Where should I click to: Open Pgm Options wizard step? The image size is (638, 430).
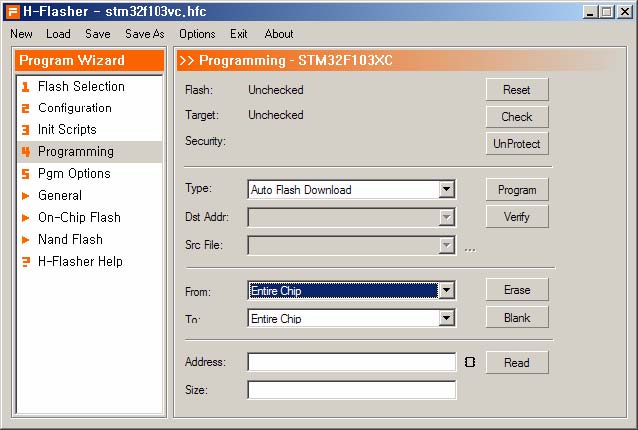coord(90,174)
